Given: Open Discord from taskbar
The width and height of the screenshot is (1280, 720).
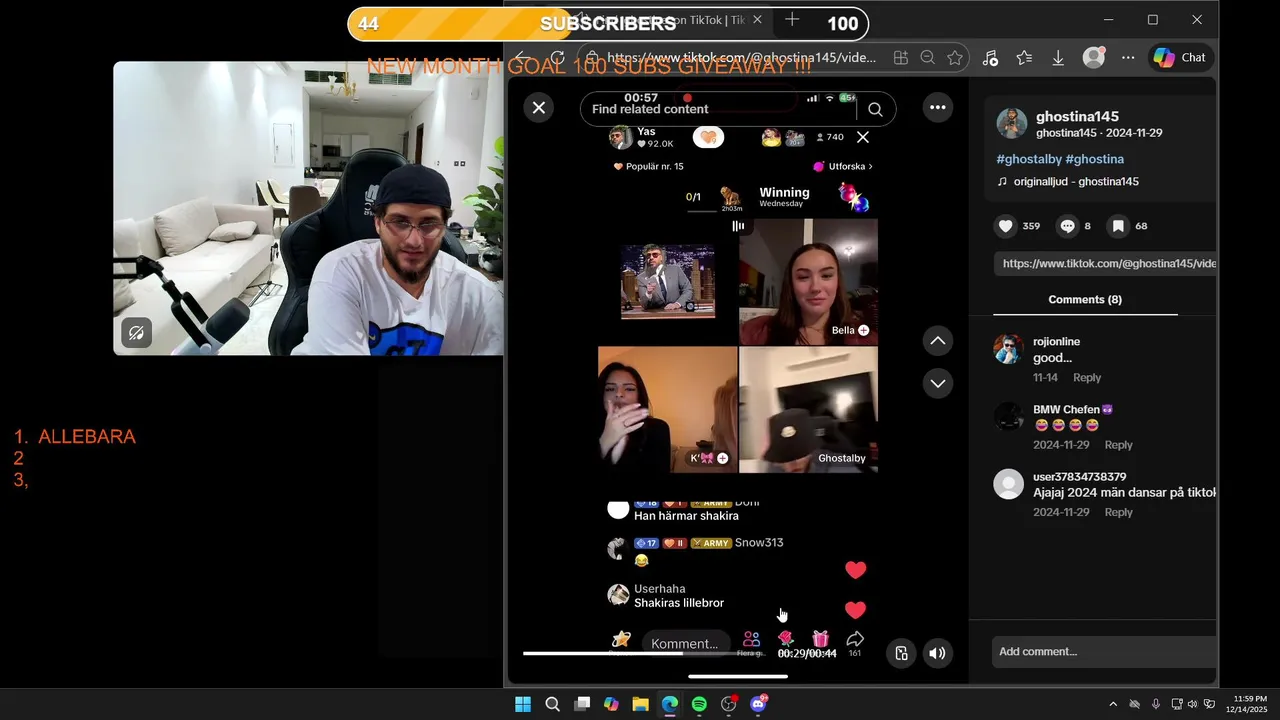Looking at the screenshot, I should click(x=758, y=704).
